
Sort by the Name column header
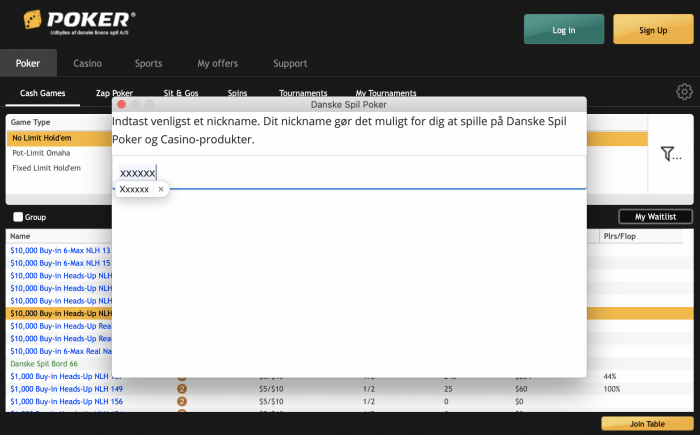pos(20,236)
